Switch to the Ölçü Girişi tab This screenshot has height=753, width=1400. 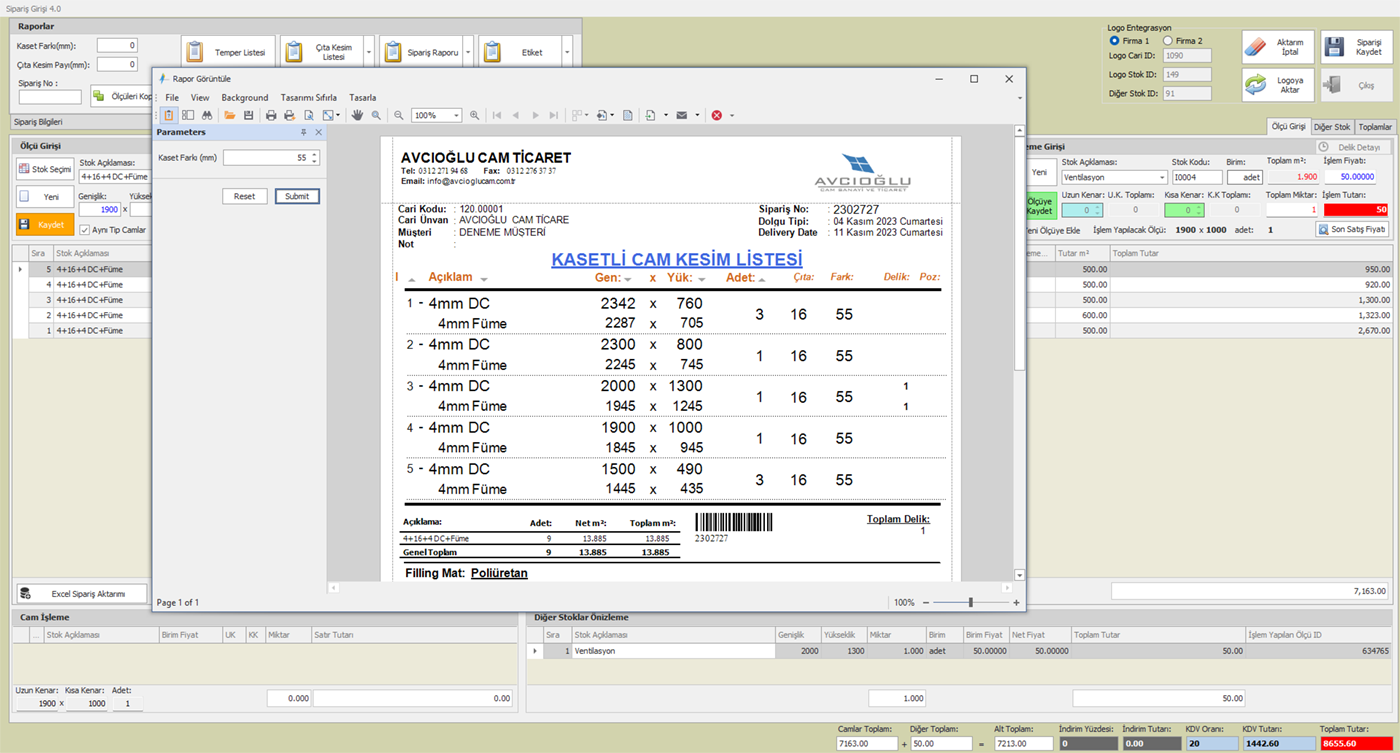tap(1288, 126)
